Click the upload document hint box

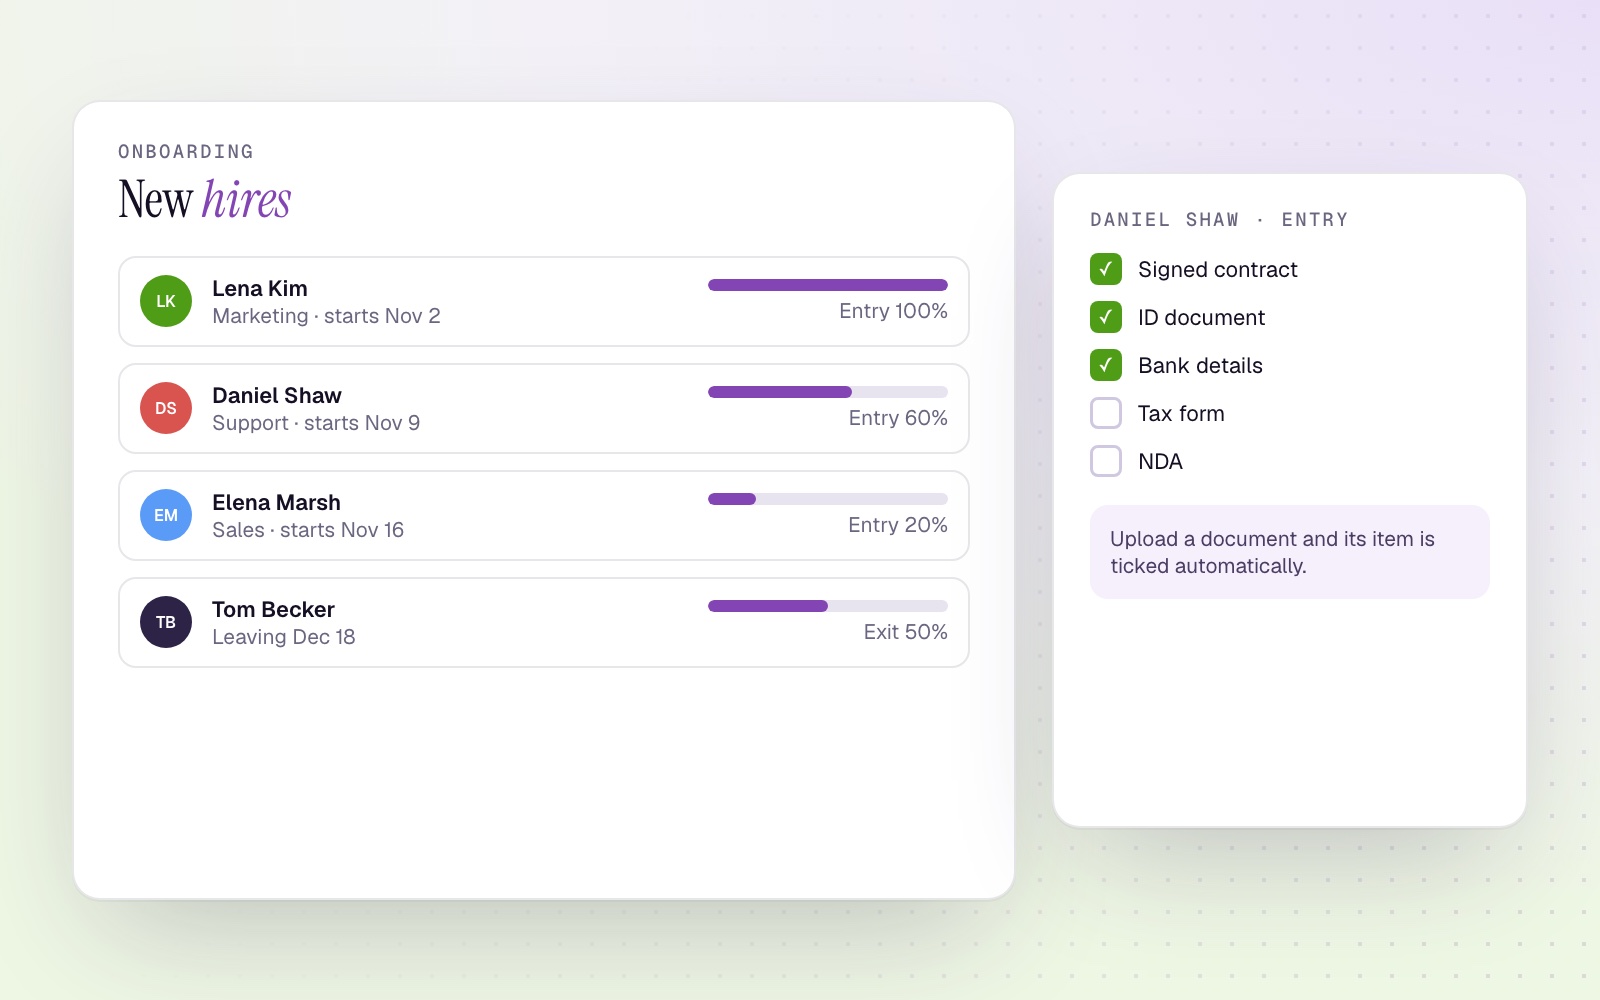tap(1290, 552)
